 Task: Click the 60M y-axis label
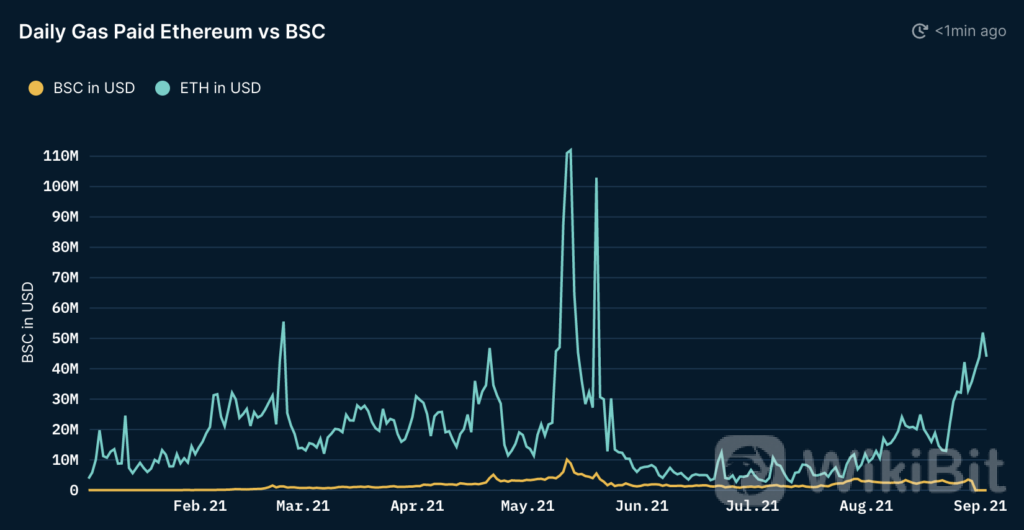(x=64, y=308)
